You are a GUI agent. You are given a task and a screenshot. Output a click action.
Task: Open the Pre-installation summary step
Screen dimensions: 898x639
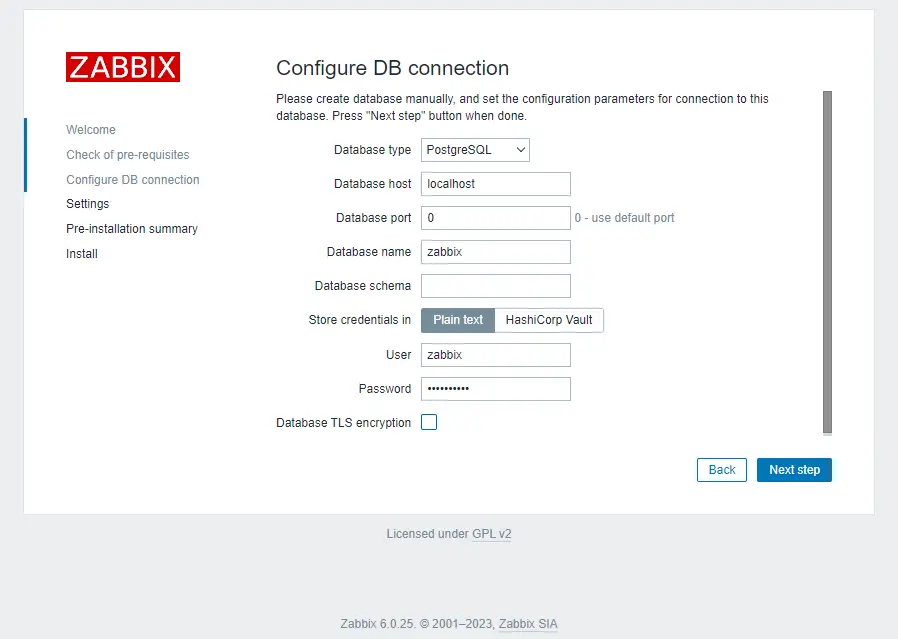click(x=131, y=228)
